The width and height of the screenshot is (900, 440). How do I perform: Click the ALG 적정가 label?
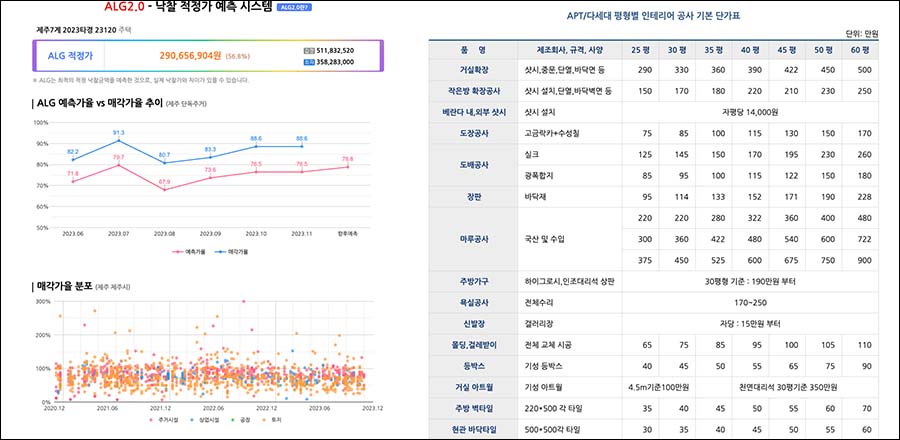[x=70, y=55]
